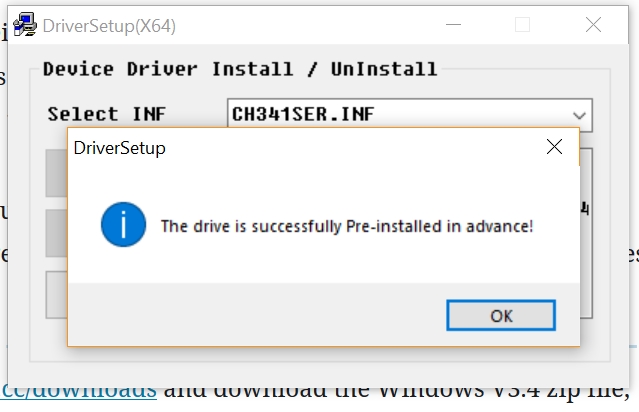Click the 'Device Driver Install / UnInstall' group heading
The image size is (639, 412).
pyautogui.click(x=240, y=69)
